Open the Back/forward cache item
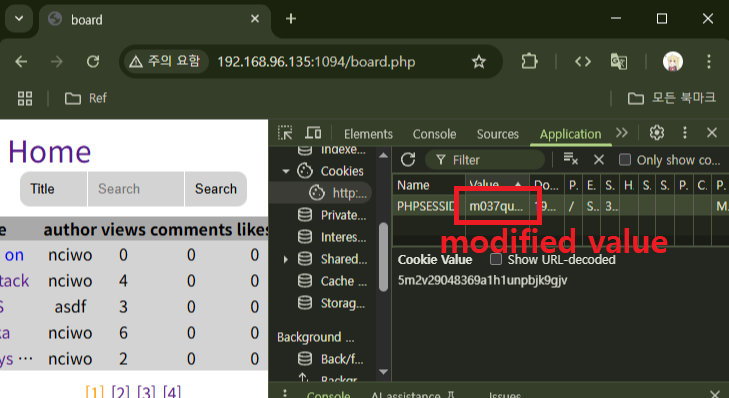The width and height of the screenshot is (729, 398). (x=342, y=359)
